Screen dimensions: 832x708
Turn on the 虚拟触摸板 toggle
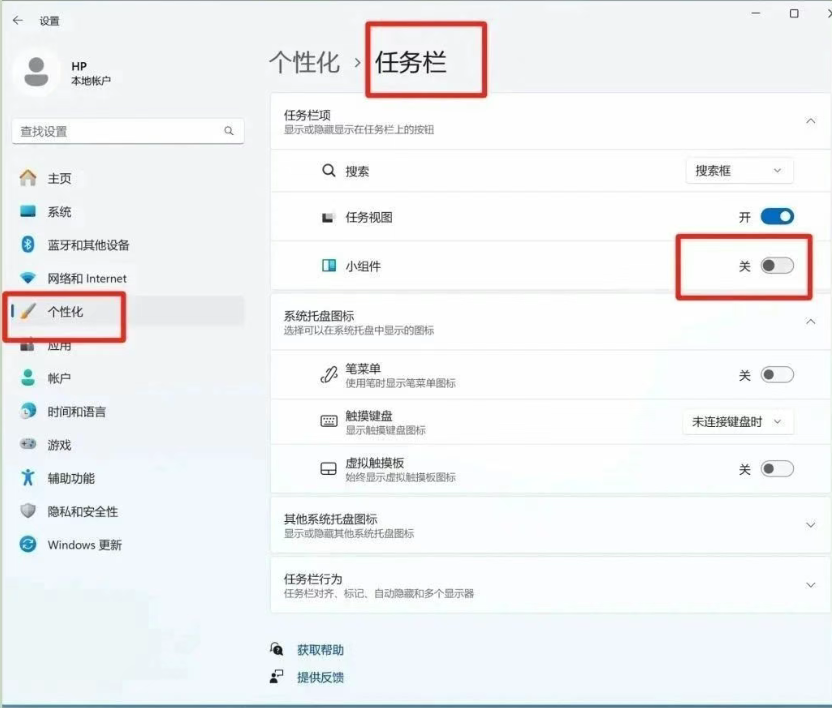775,470
